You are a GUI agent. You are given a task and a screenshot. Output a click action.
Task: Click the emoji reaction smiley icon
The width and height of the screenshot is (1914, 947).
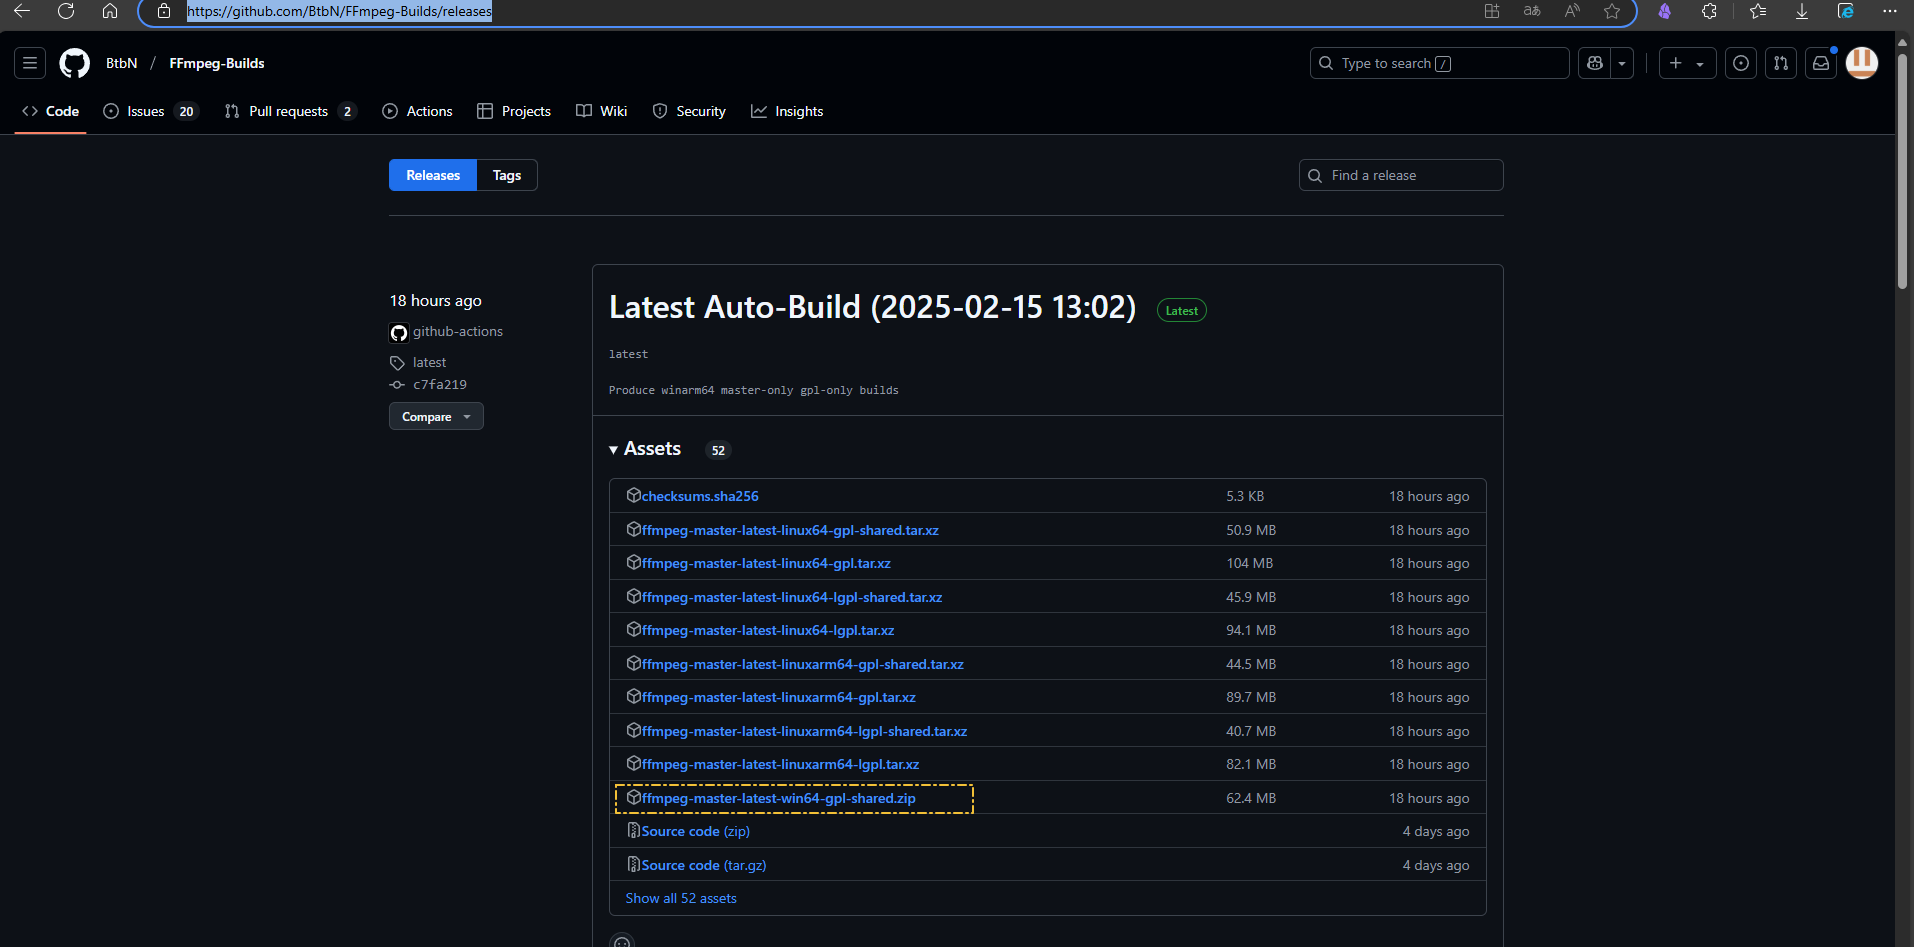coord(622,941)
